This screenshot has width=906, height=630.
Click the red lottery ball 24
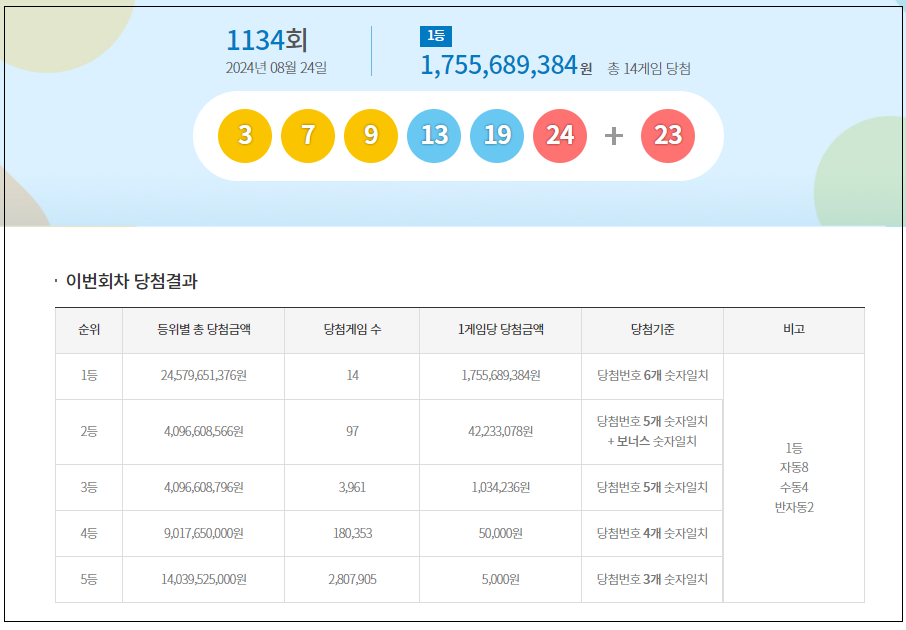tap(560, 136)
